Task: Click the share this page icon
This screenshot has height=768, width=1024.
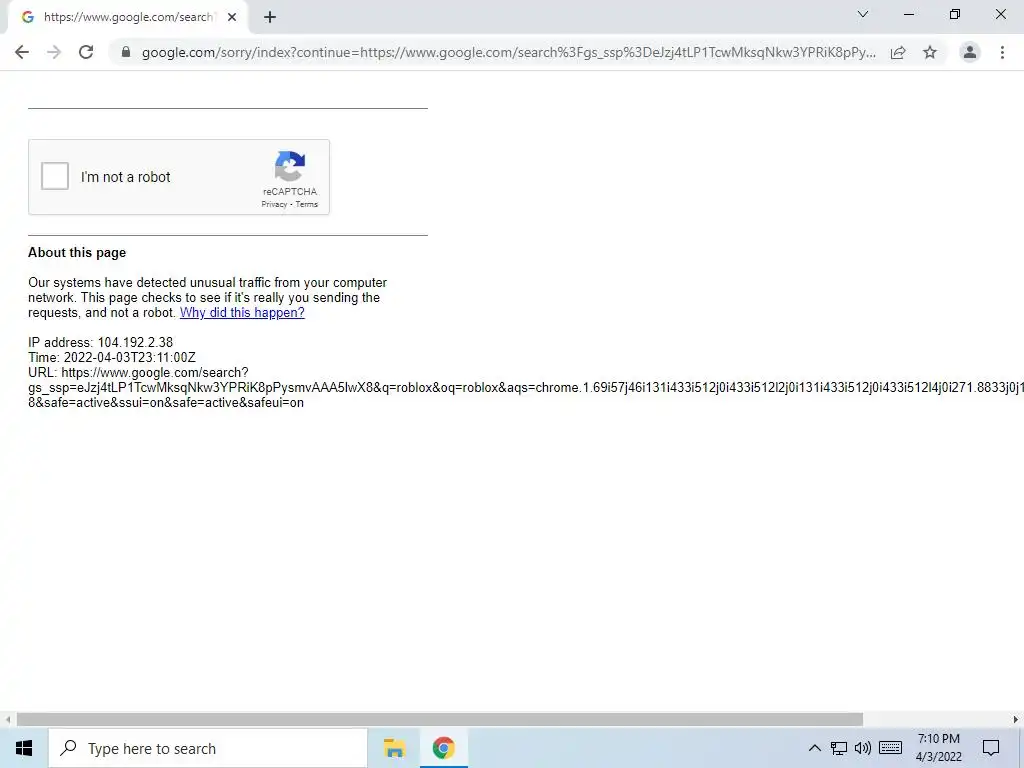Action: [x=898, y=52]
